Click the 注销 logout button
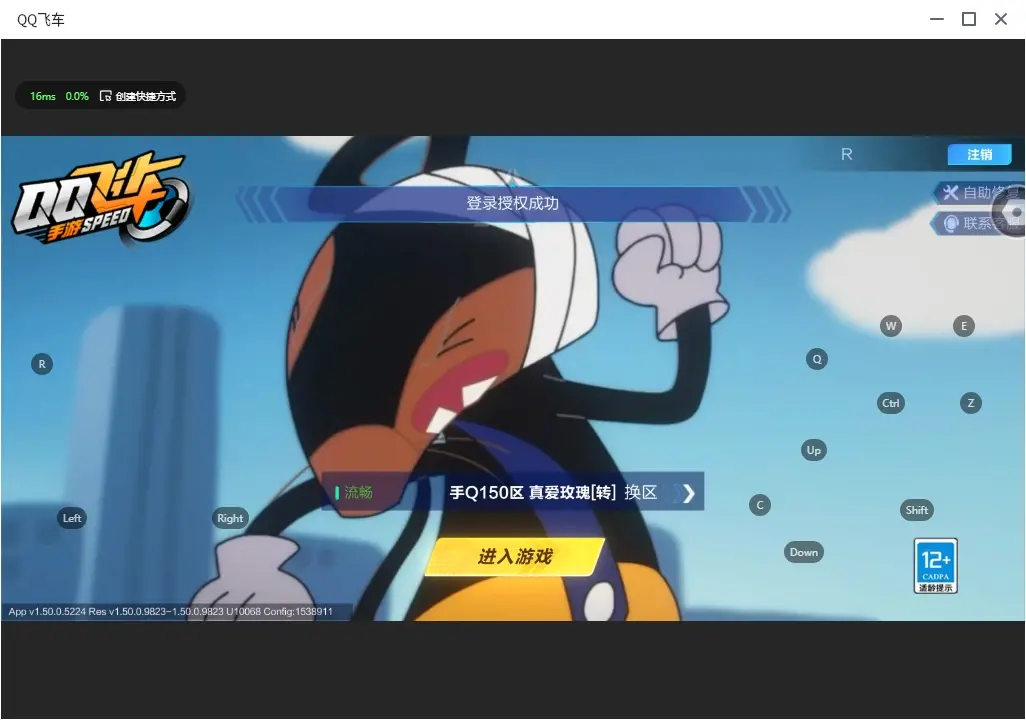The height and width of the screenshot is (720, 1026). [x=980, y=154]
